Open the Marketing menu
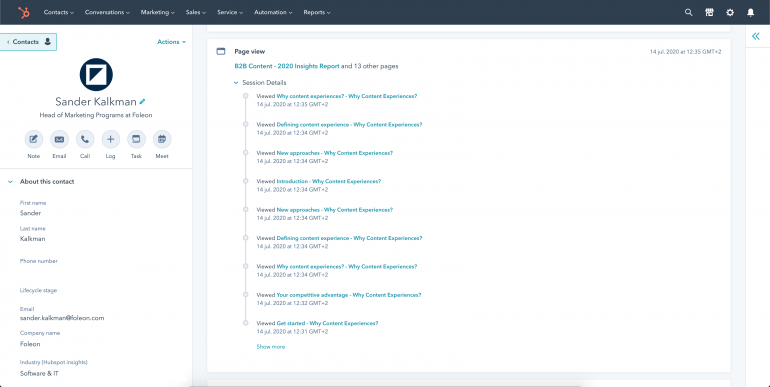Viewport: 770px width, 387px height. [x=158, y=12]
